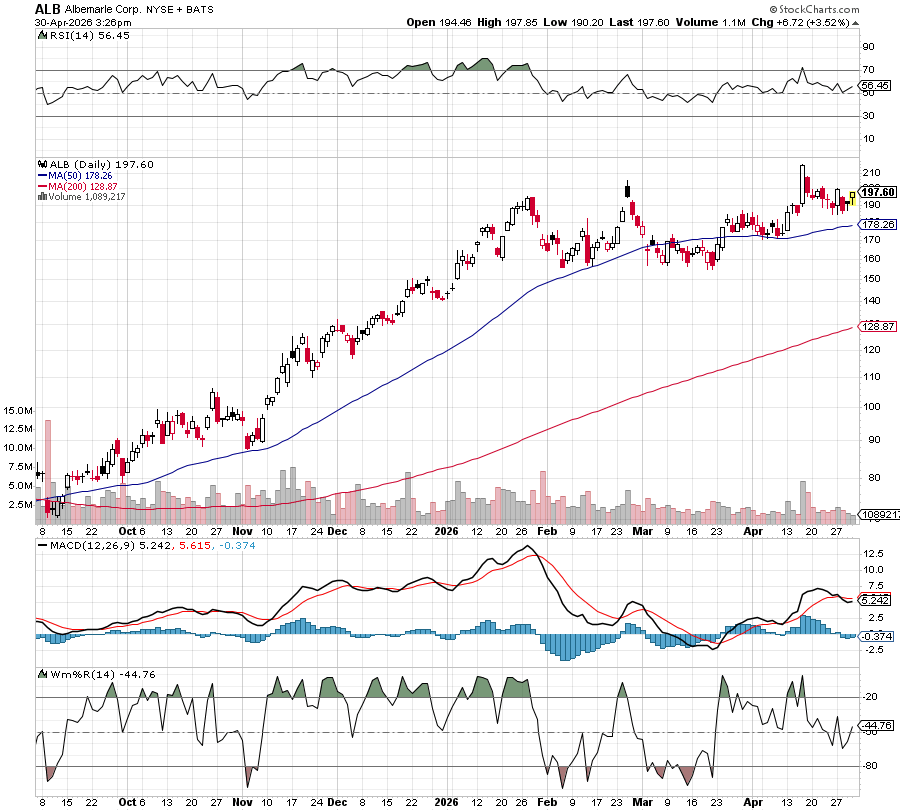Click the 5.242 MACD value axis tag
The image size is (900, 811).
(876, 600)
